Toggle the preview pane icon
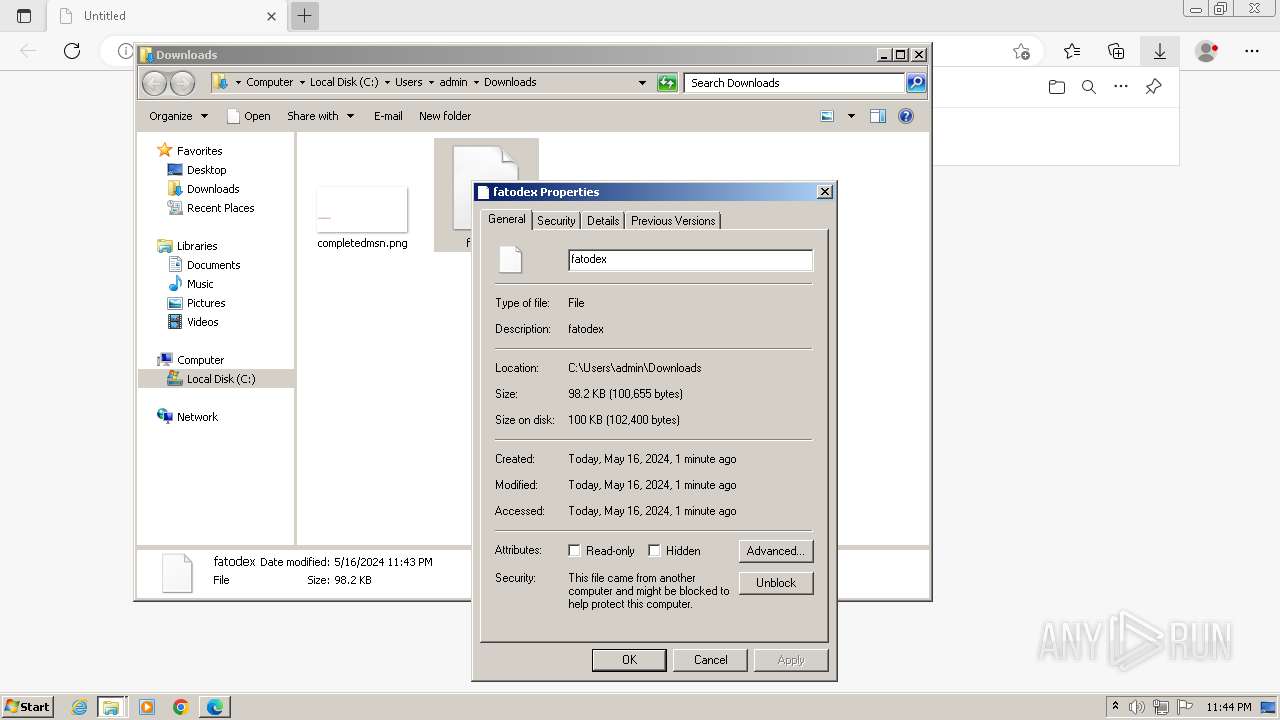This screenshot has width=1280, height=720. [878, 116]
